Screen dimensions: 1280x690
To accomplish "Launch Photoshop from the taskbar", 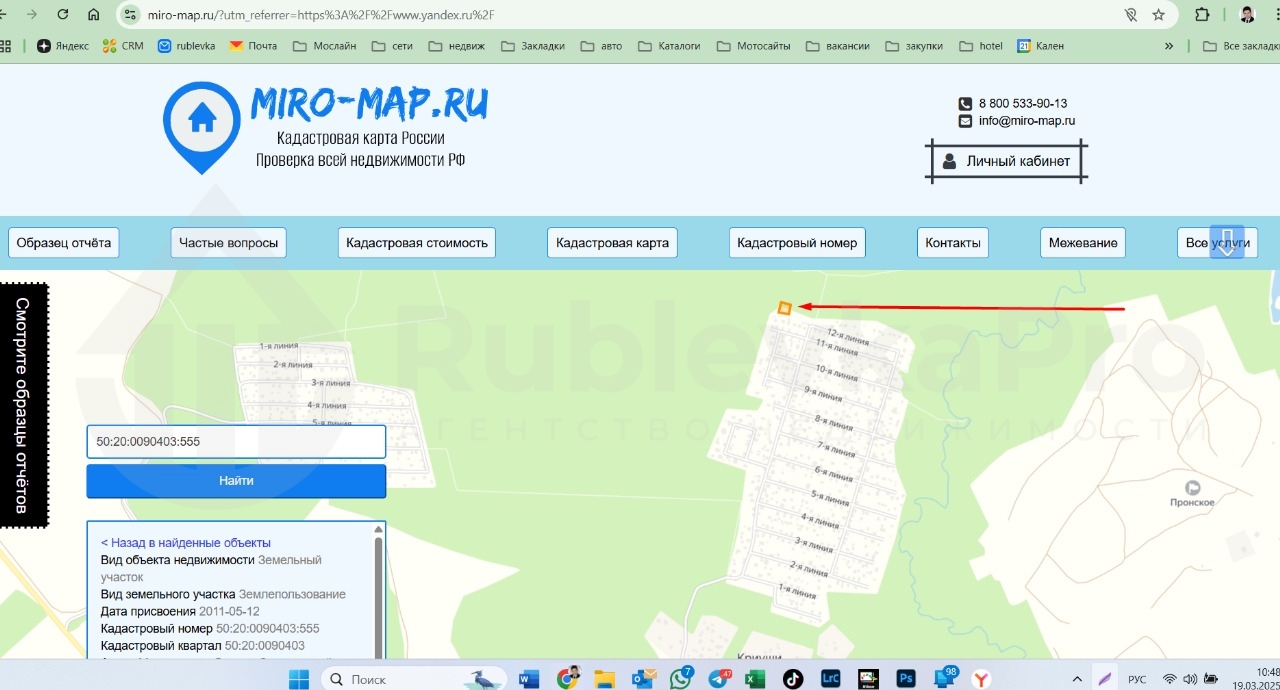I will click(906, 679).
